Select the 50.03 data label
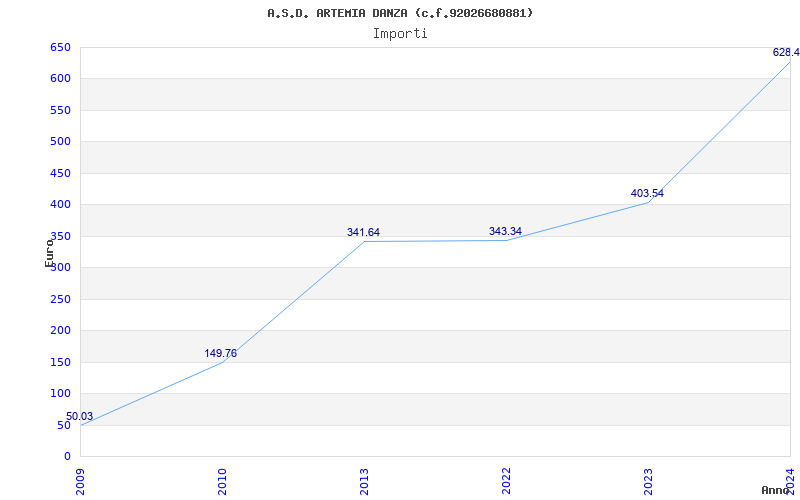This screenshot has height=500, width=800. 80,416
